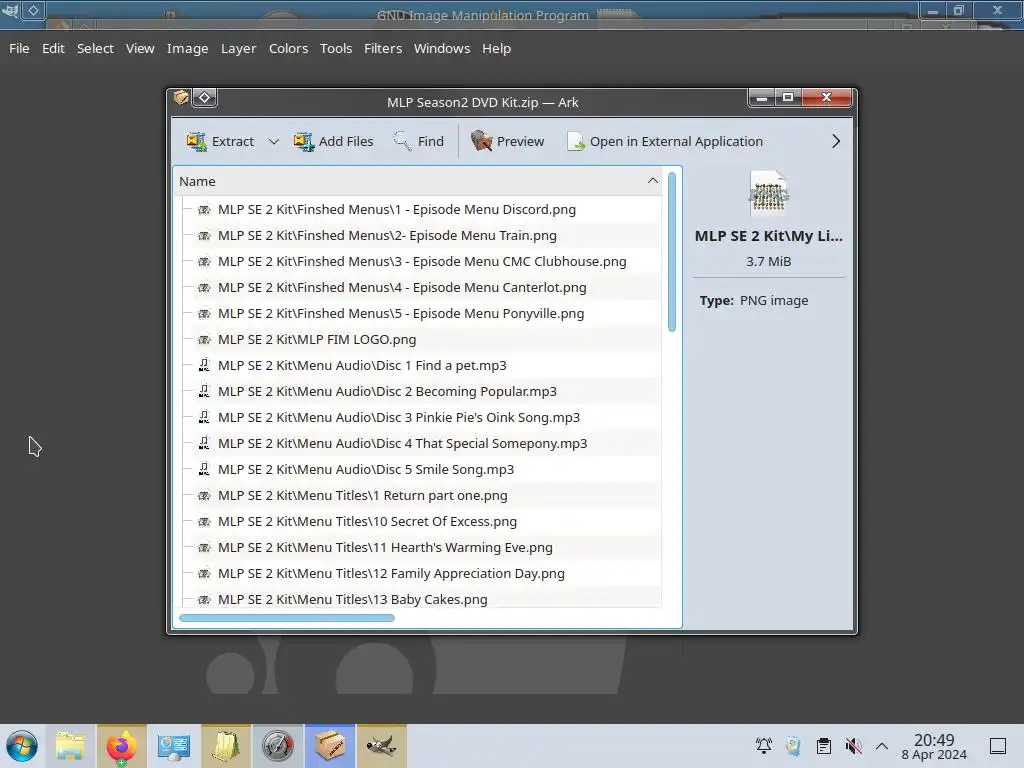Click Add Files in Ark toolbar
Screen dimensions: 1024x768
(x=333, y=141)
